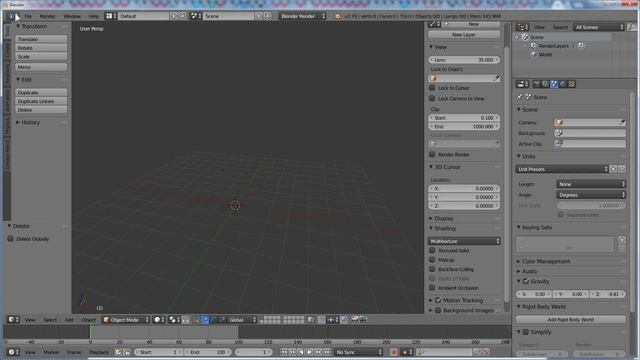Click the Duplicate Linked button
The height and width of the screenshot is (360, 640).
(41, 101)
